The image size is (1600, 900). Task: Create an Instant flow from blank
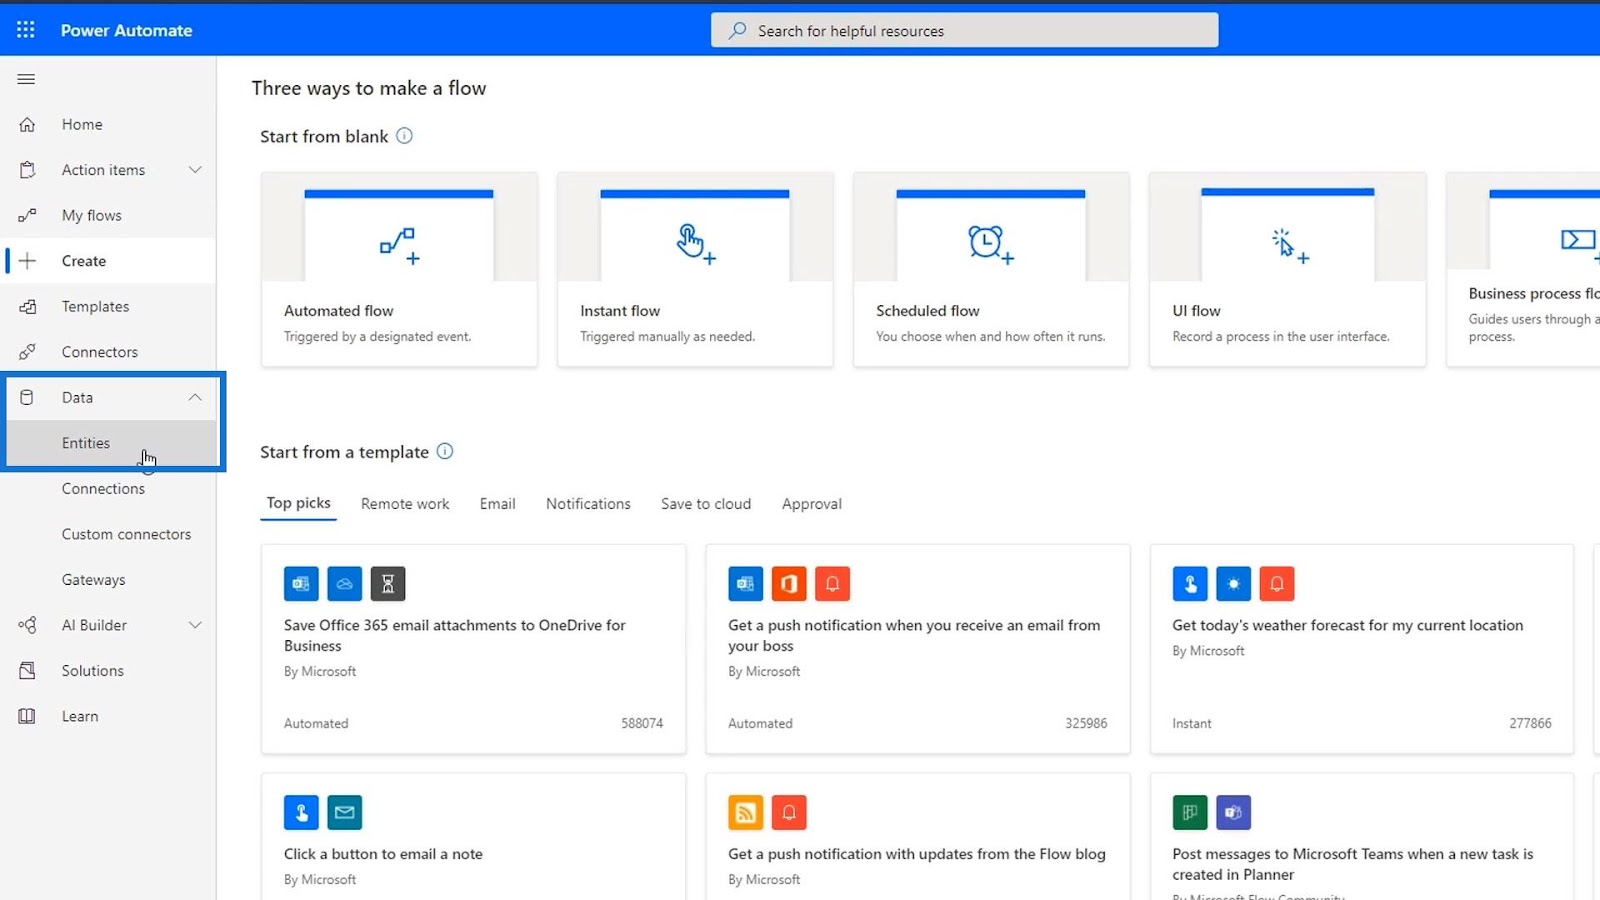coord(695,269)
